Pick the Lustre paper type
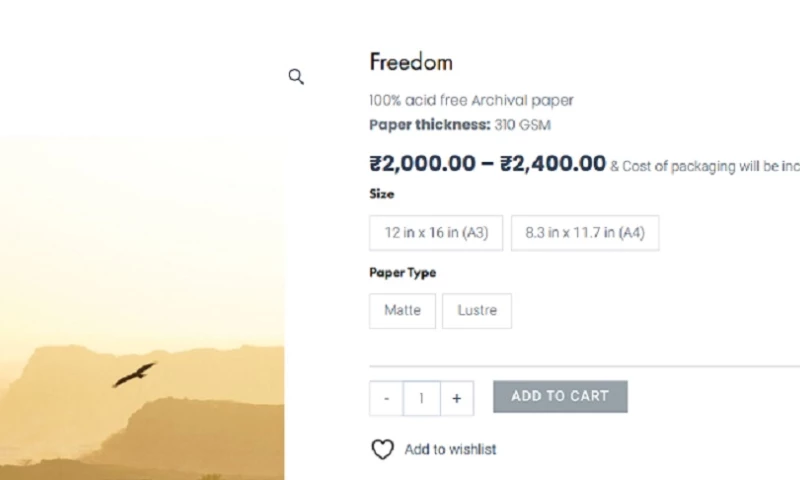 pos(477,310)
